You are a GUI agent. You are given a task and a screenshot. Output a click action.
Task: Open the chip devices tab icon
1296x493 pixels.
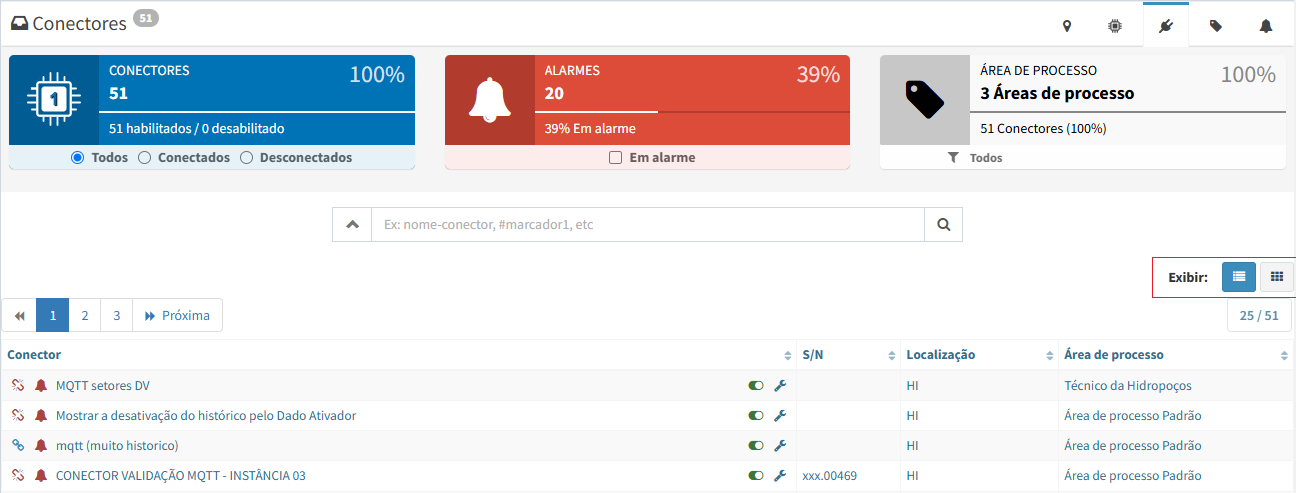(1115, 26)
